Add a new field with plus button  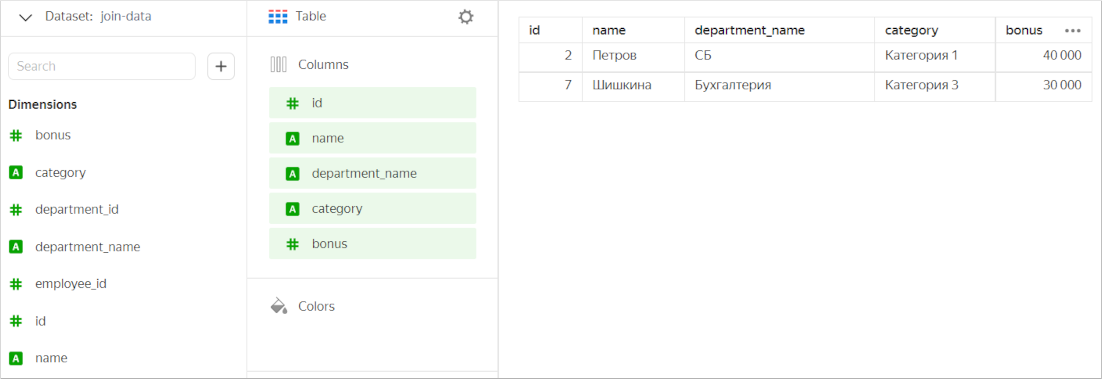pos(221,66)
